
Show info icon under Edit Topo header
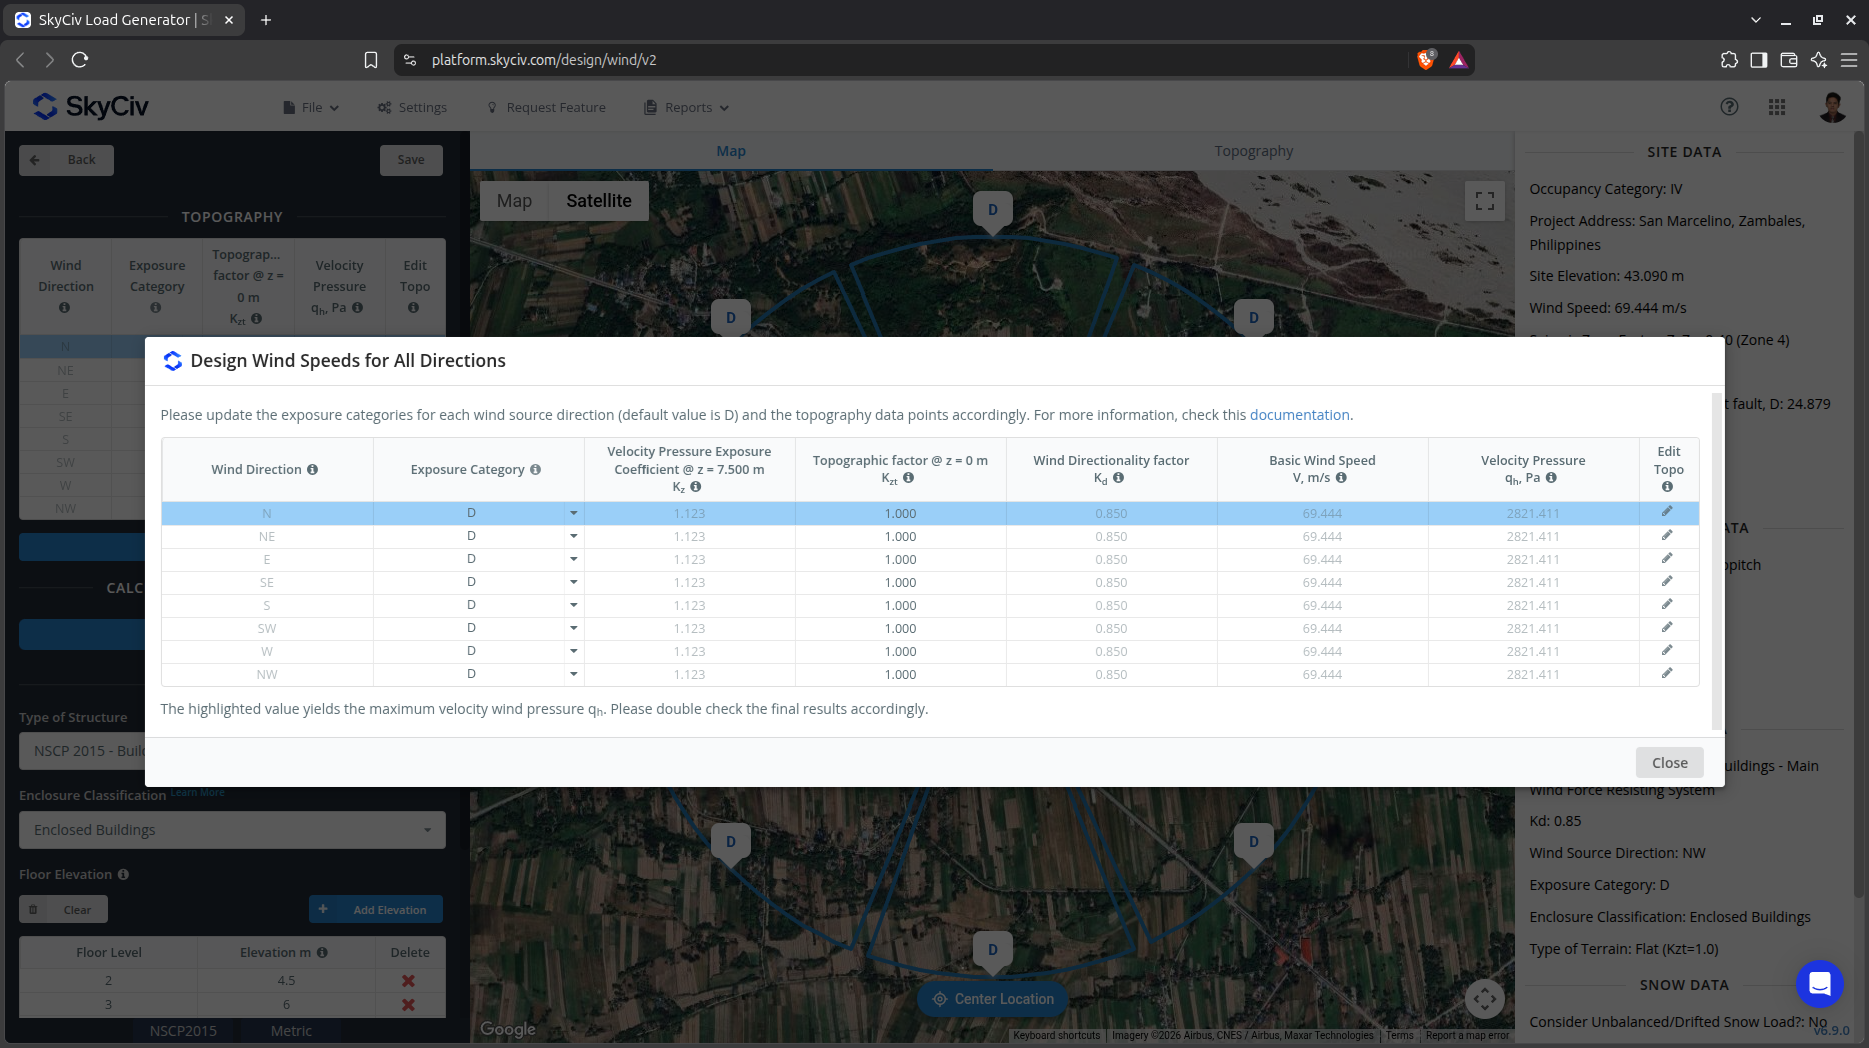[1667, 487]
